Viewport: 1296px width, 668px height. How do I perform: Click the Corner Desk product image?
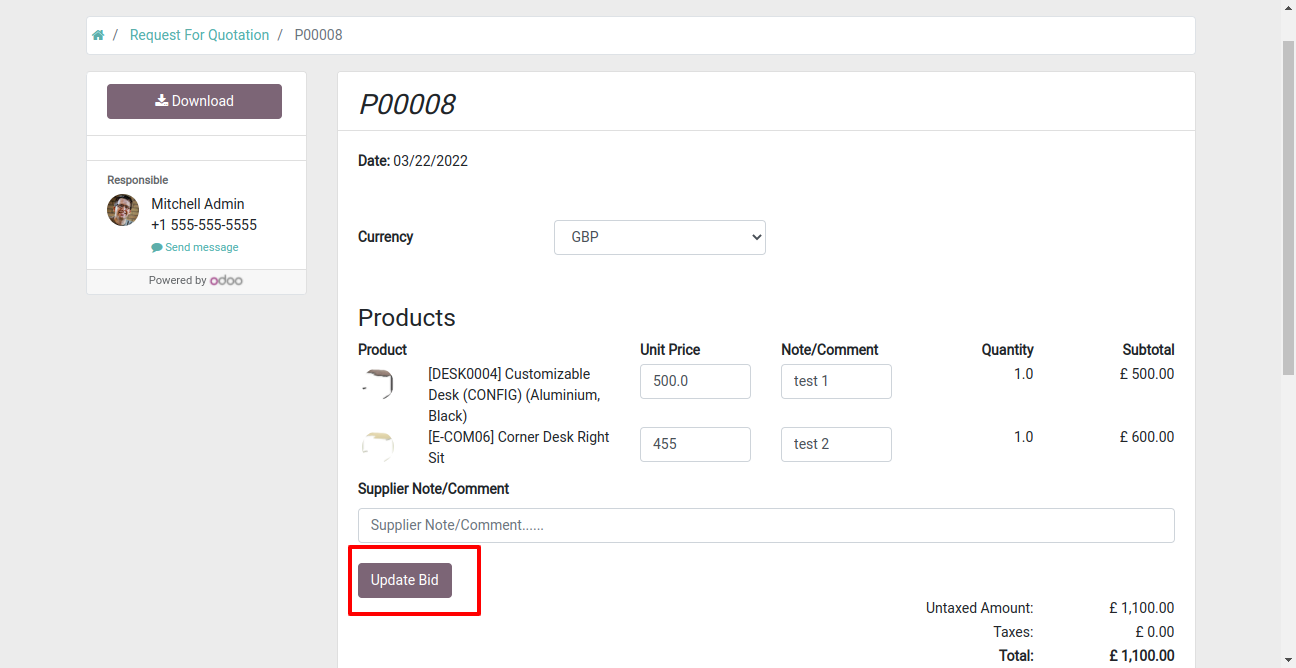(378, 445)
